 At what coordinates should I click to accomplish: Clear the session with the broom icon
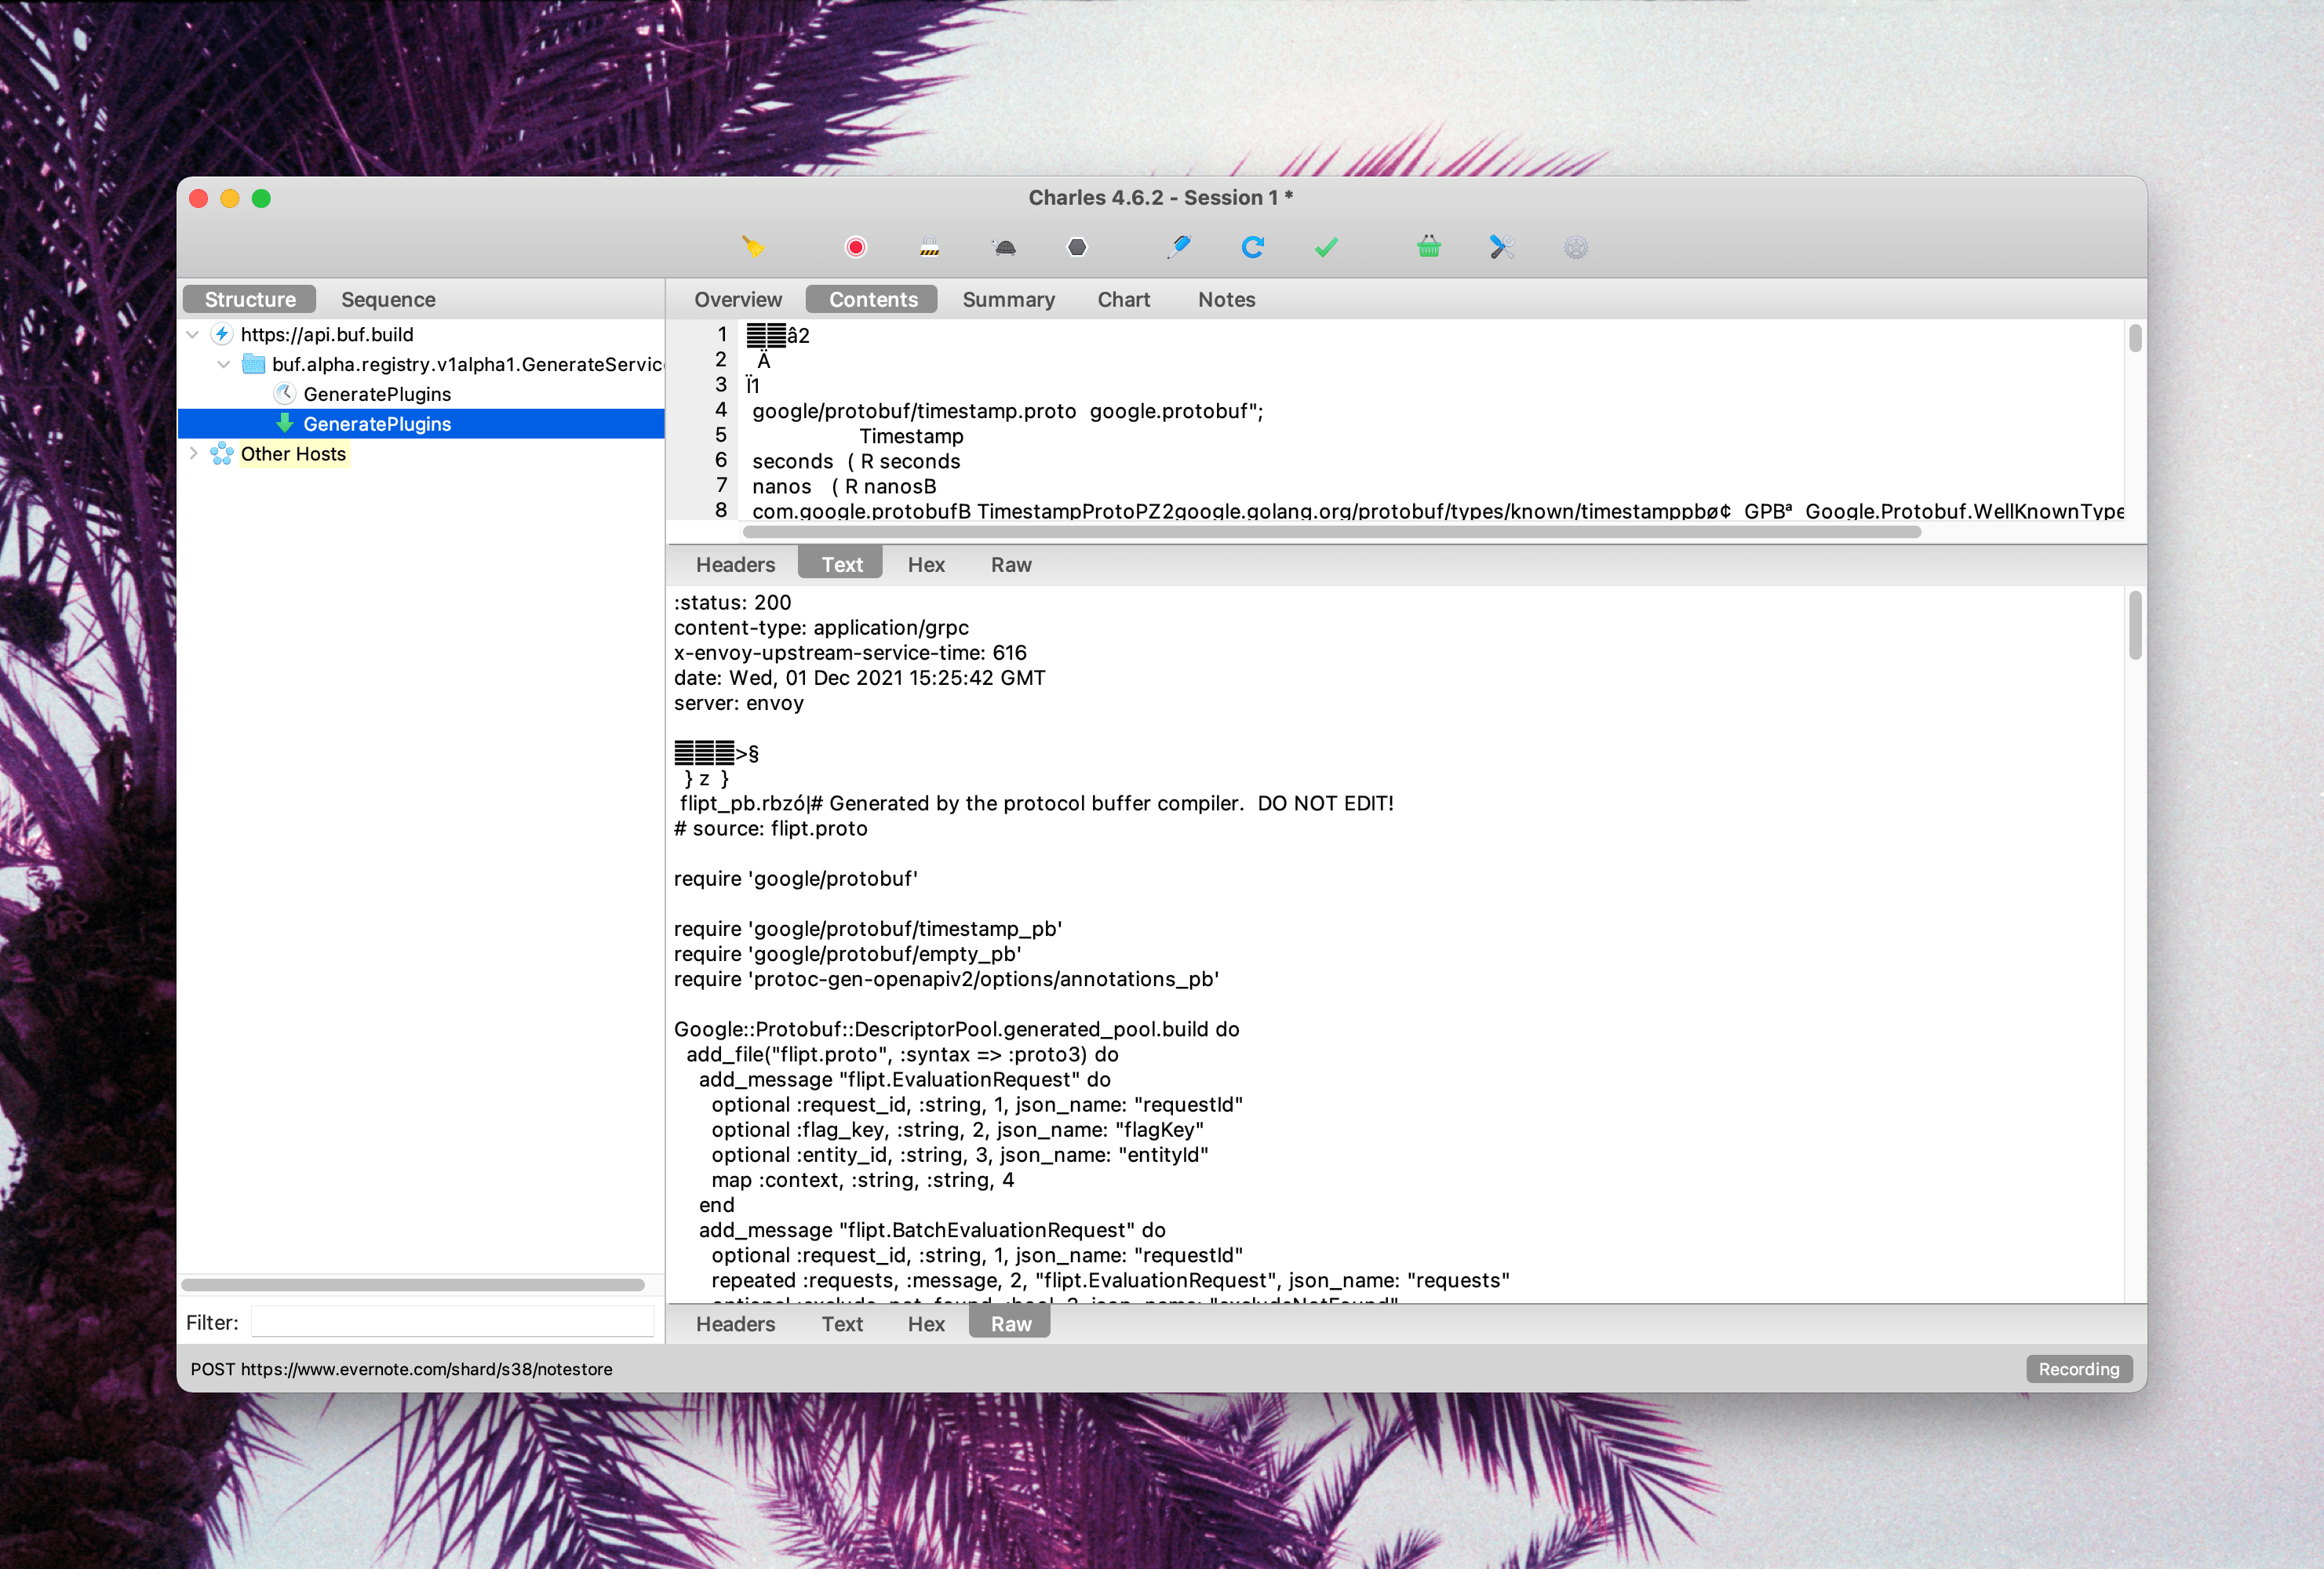click(753, 247)
